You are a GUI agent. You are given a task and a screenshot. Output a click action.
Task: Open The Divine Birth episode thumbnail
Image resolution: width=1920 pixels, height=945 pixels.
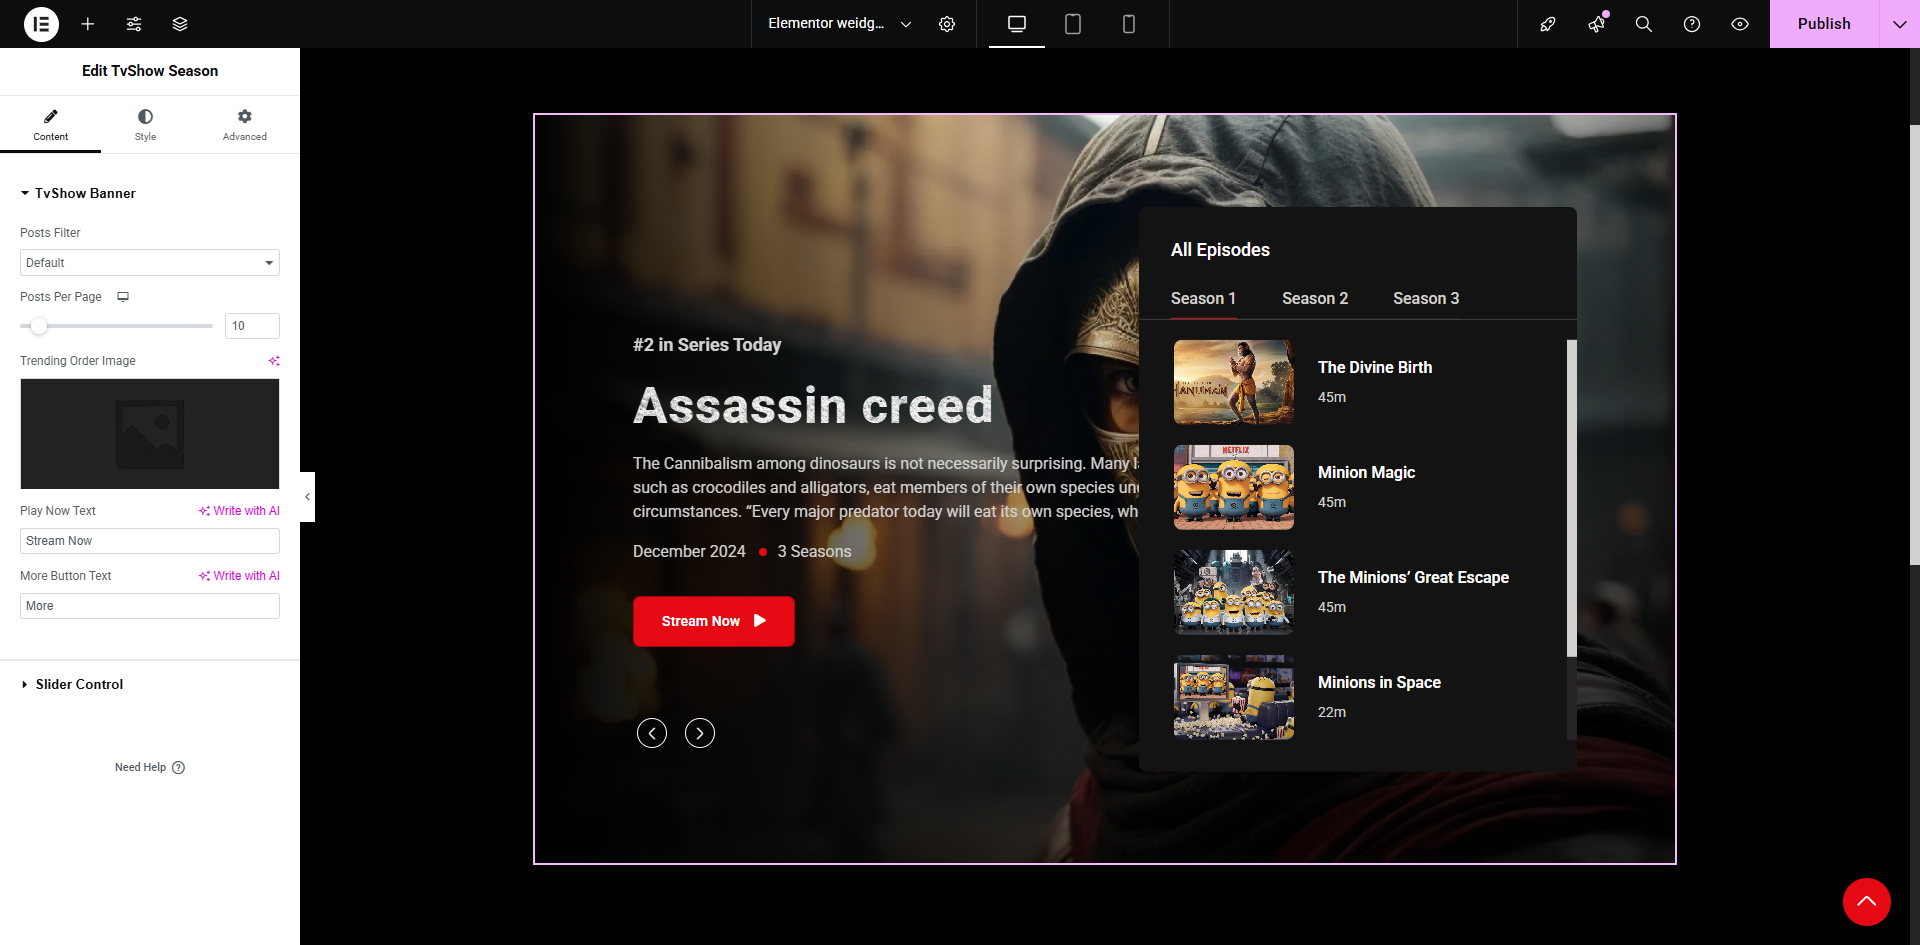(1234, 382)
